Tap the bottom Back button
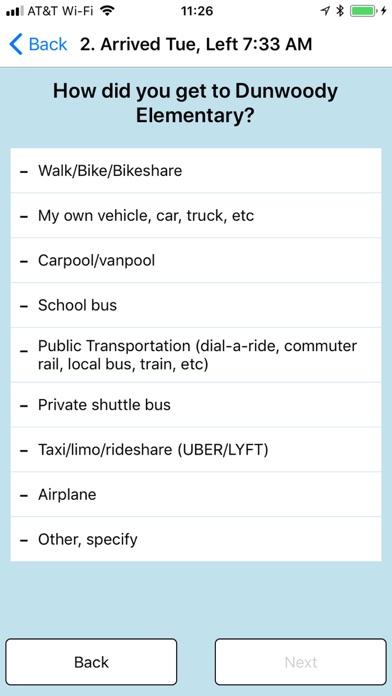The height and width of the screenshot is (696, 392). [x=91, y=662]
